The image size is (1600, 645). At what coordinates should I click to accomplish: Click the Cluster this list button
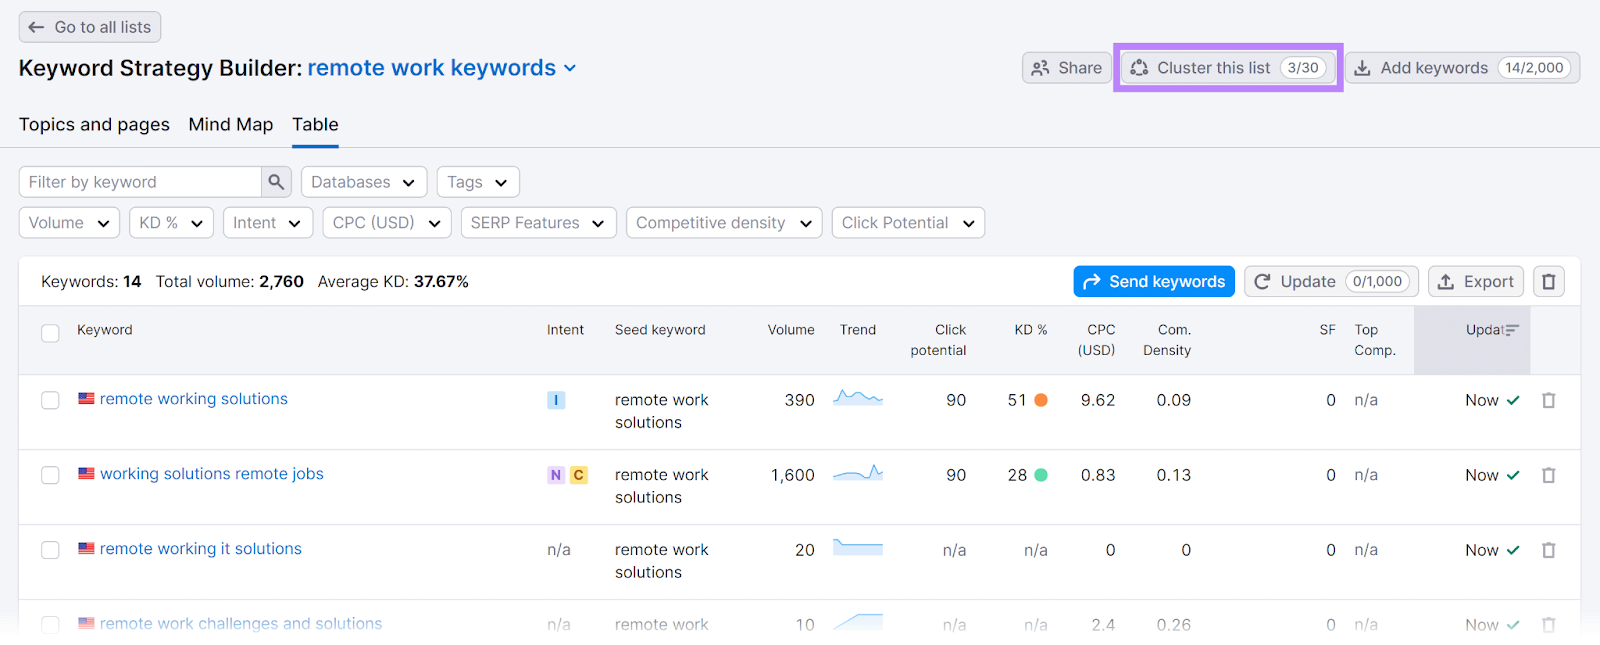(1228, 68)
